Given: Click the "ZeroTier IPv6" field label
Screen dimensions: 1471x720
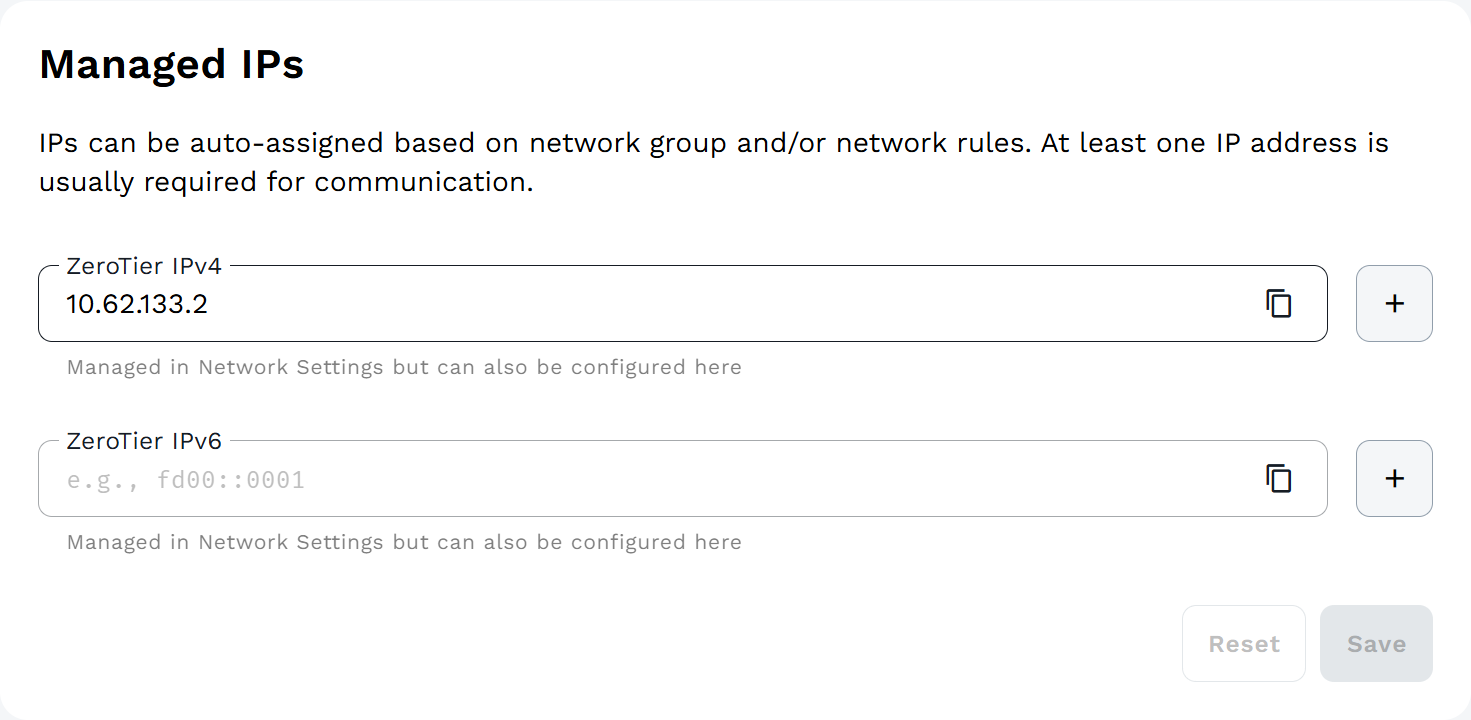Looking at the screenshot, I should tap(144, 441).
